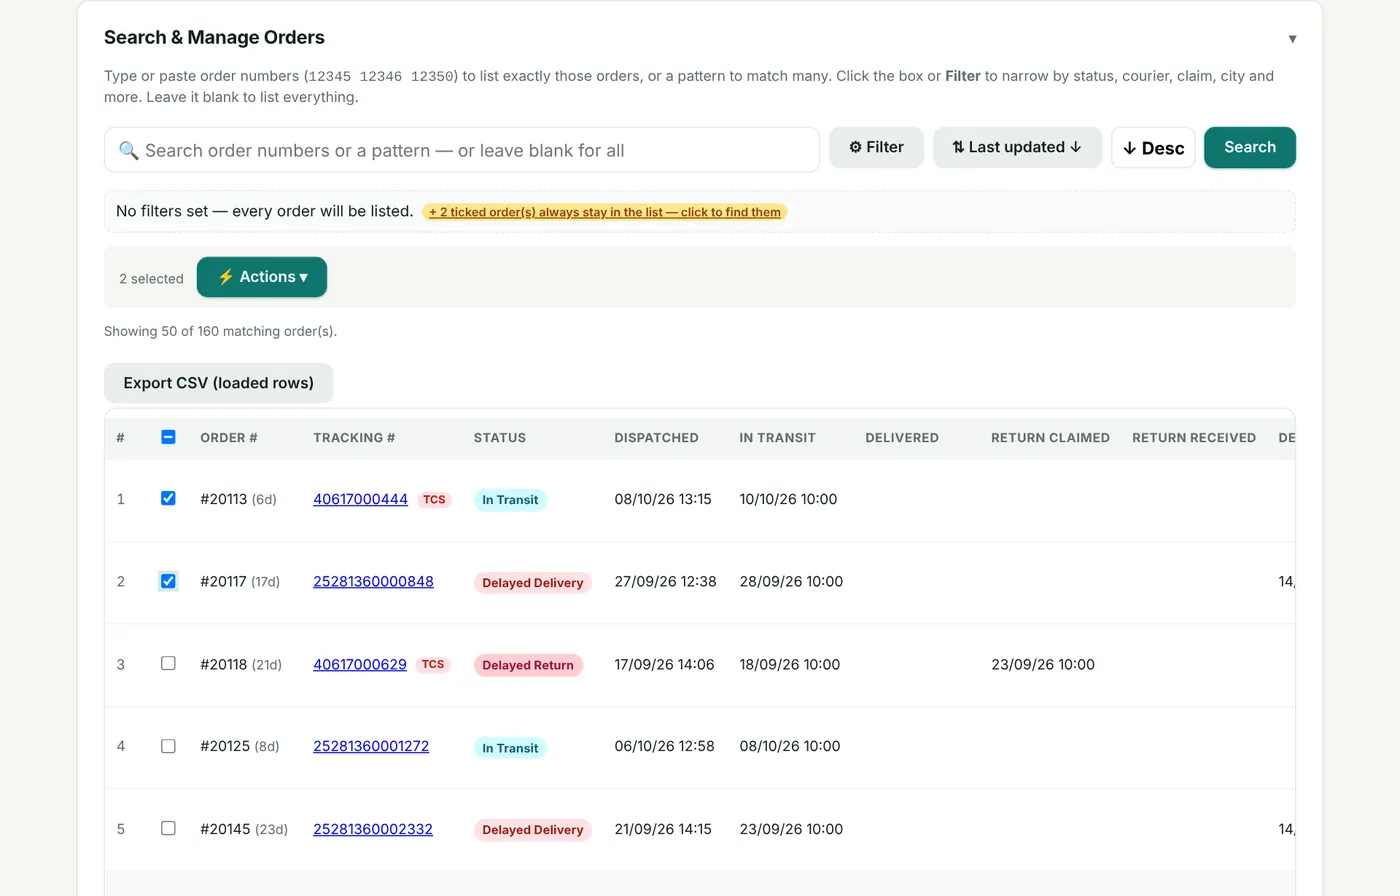Click the ORDER # column header

coord(229,438)
